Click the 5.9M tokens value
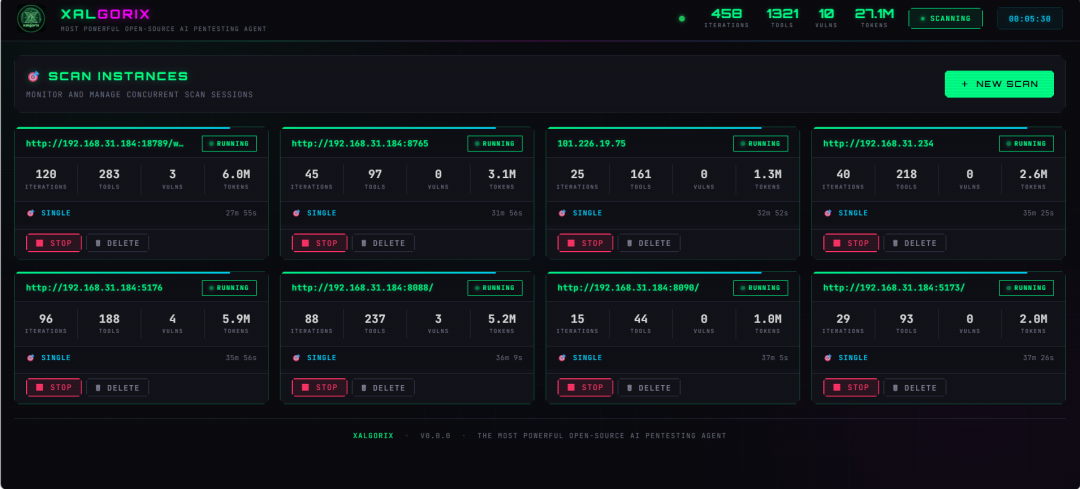1080x489 pixels. coord(236,319)
